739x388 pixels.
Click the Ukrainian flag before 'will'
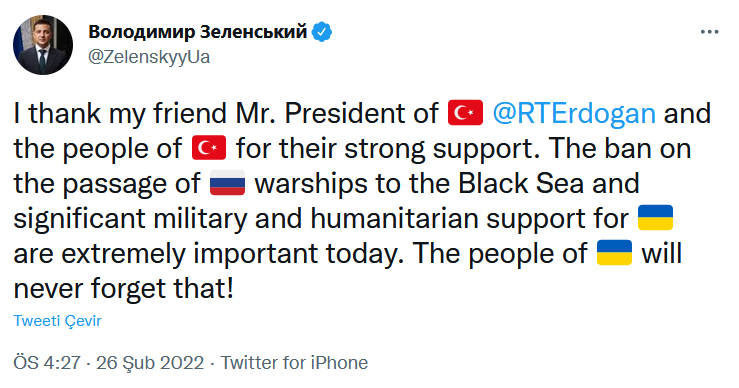[614, 253]
